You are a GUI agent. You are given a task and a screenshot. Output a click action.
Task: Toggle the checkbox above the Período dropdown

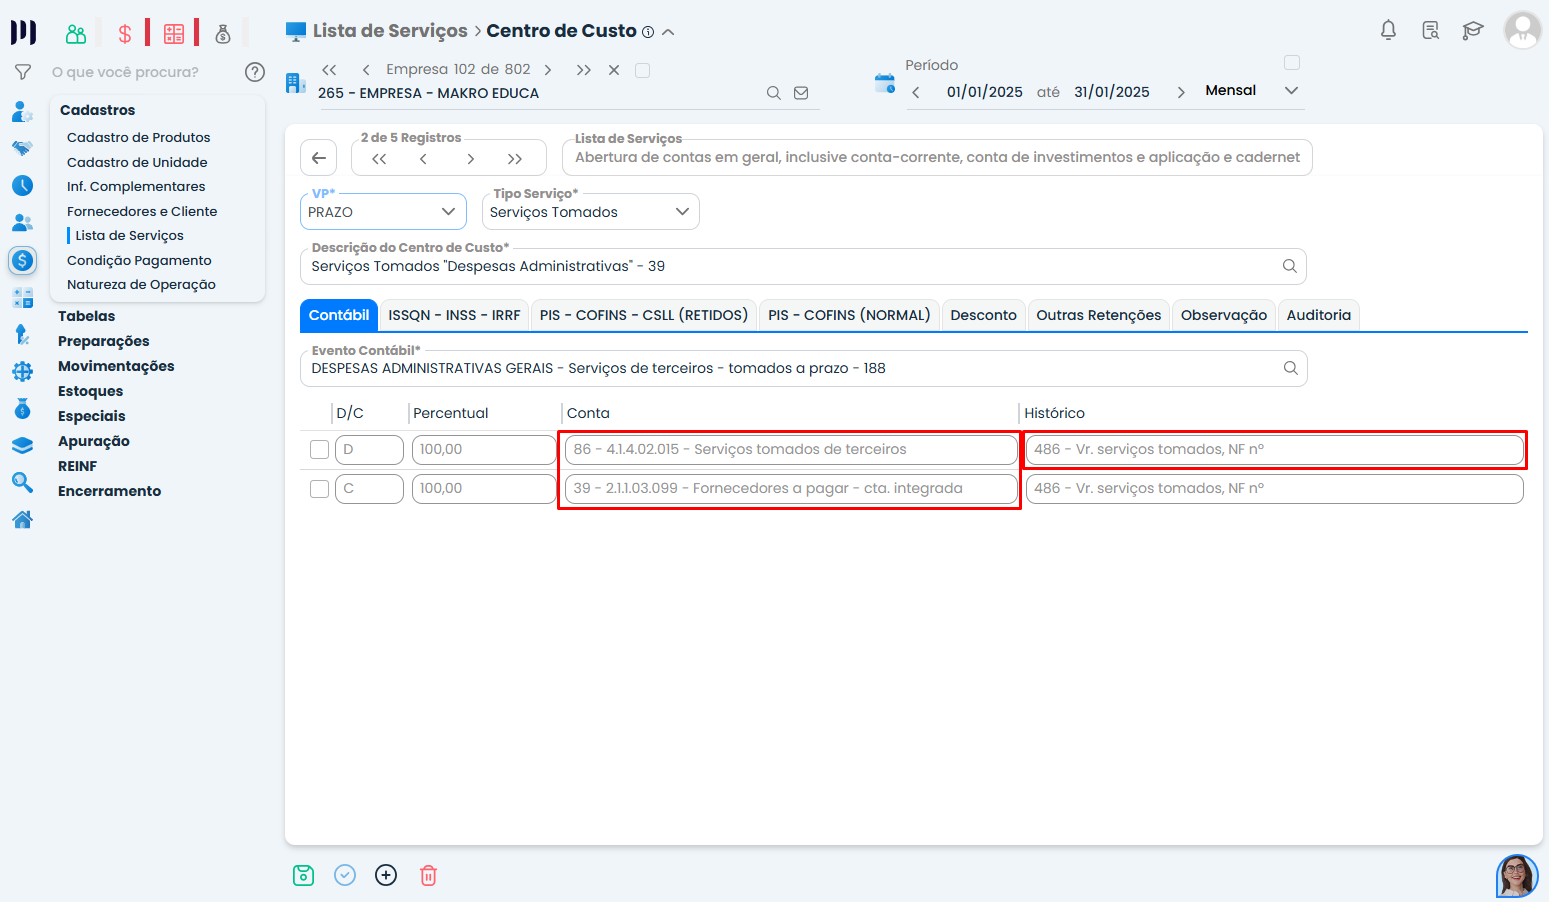pyautogui.click(x=1292, y=63)
